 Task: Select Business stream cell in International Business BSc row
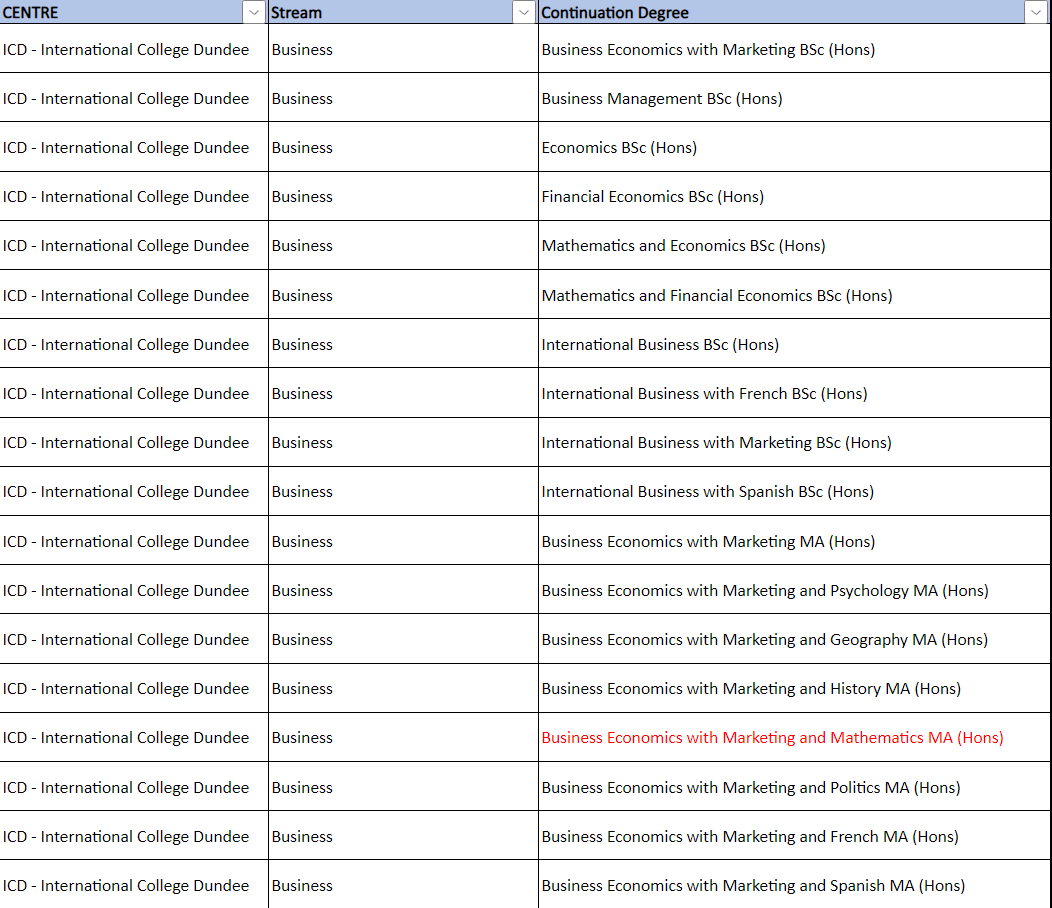403,343
